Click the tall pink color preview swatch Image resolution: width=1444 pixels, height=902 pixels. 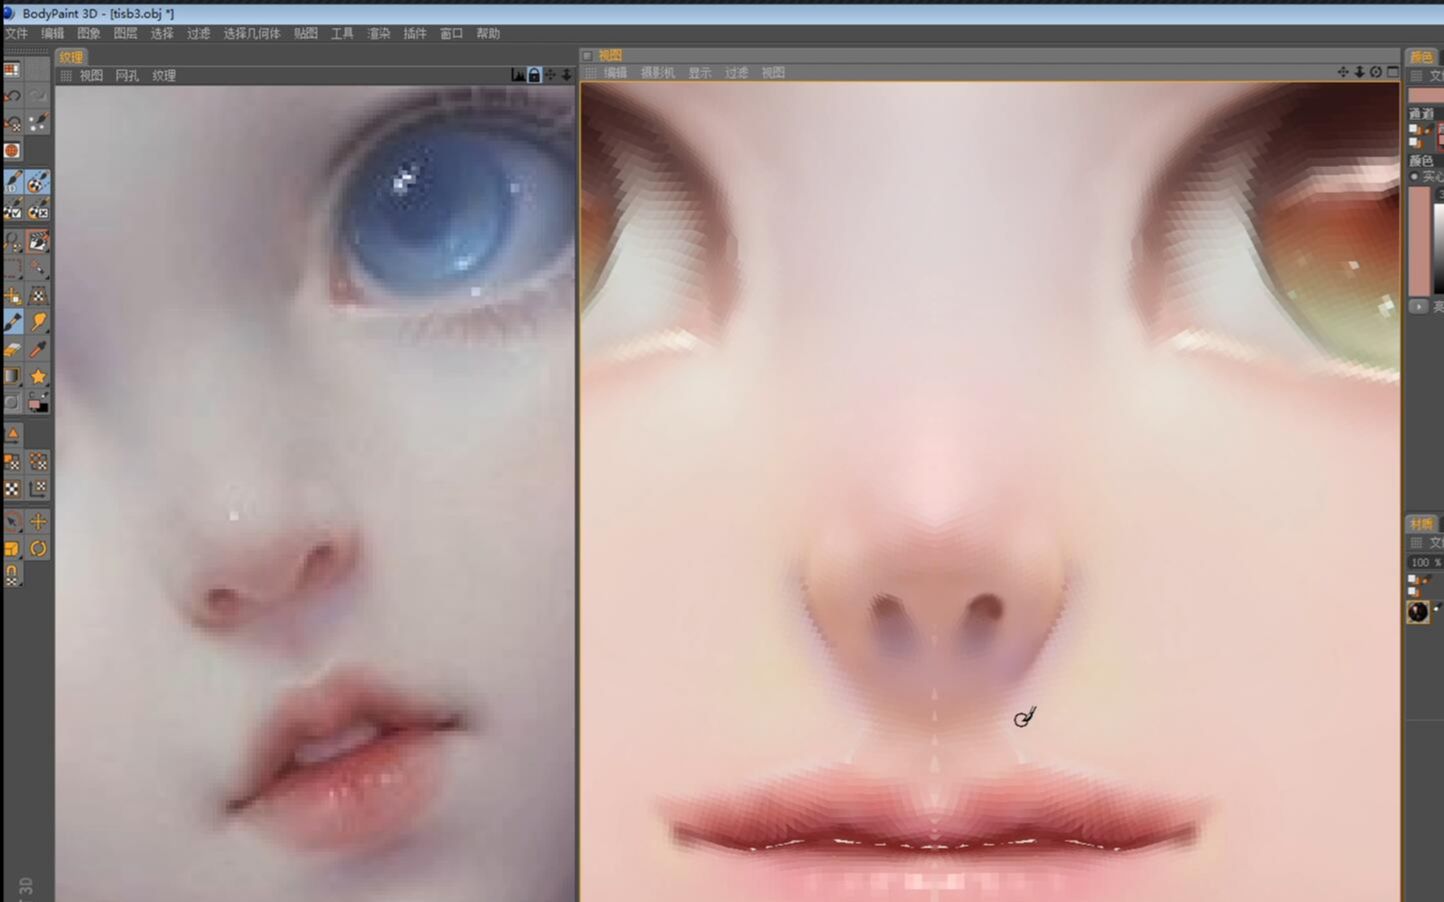click(x=1419, y=240)
